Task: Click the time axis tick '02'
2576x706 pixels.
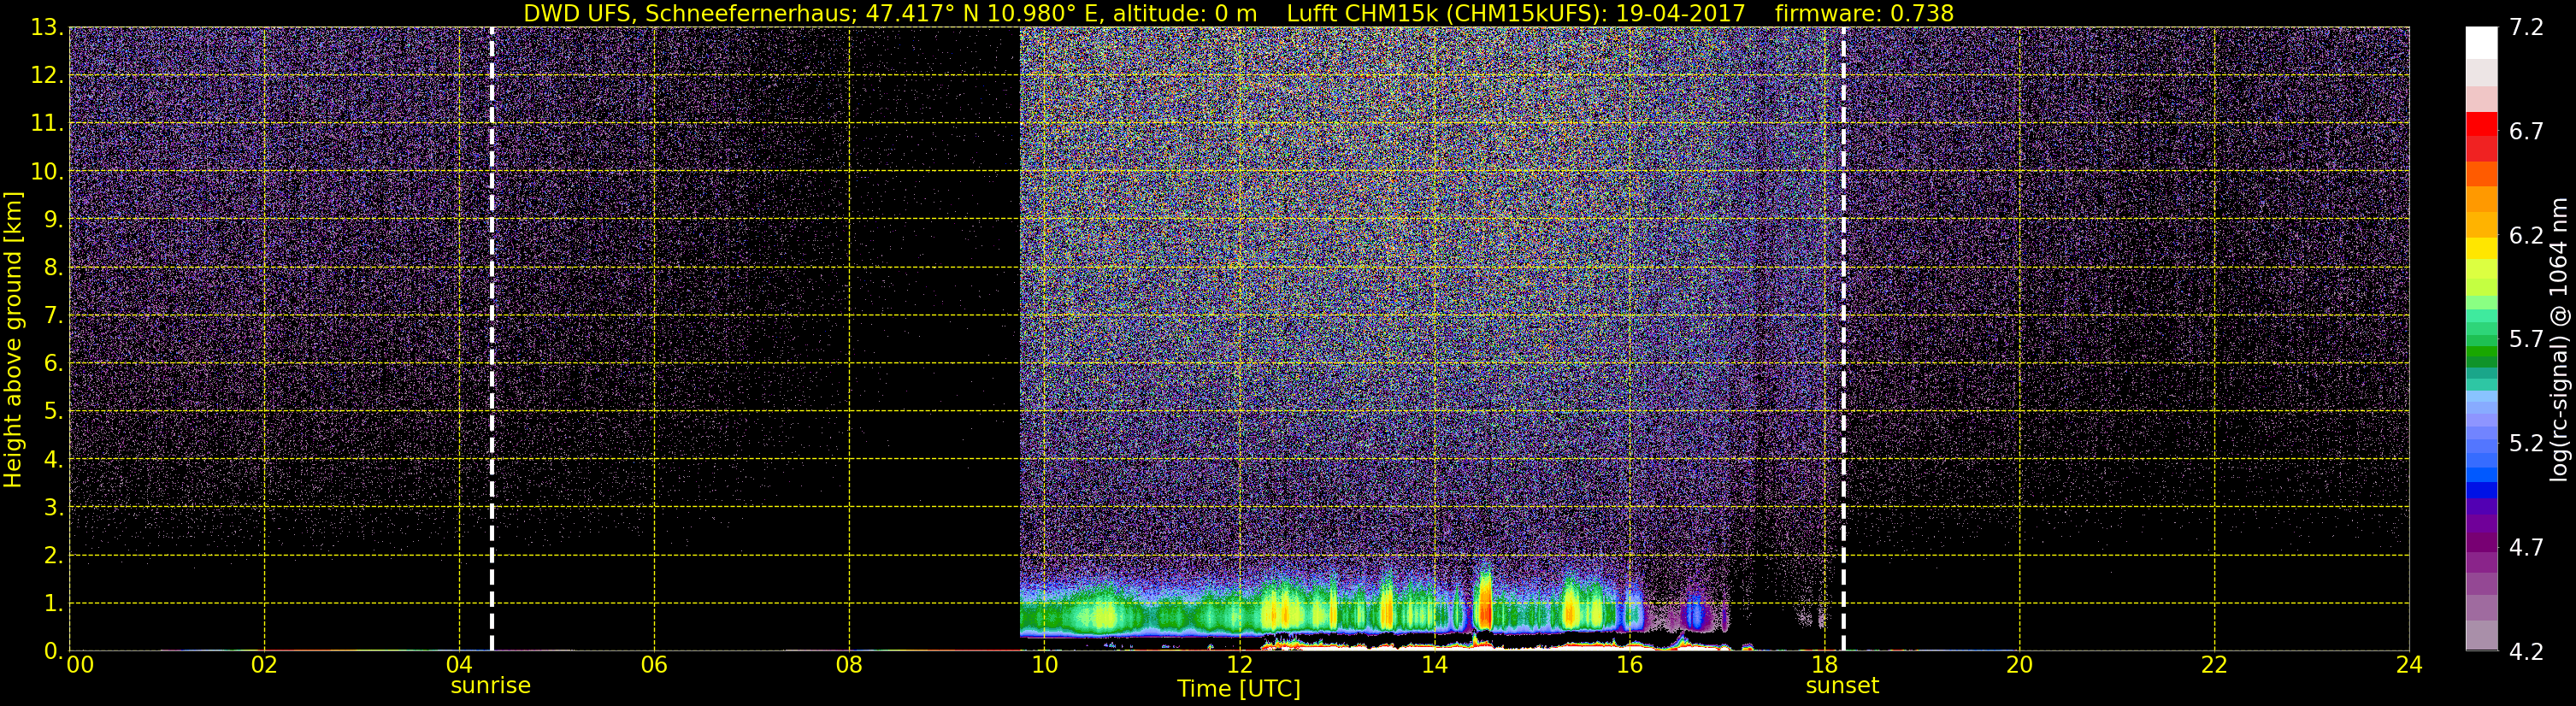Action: point(264,665)
